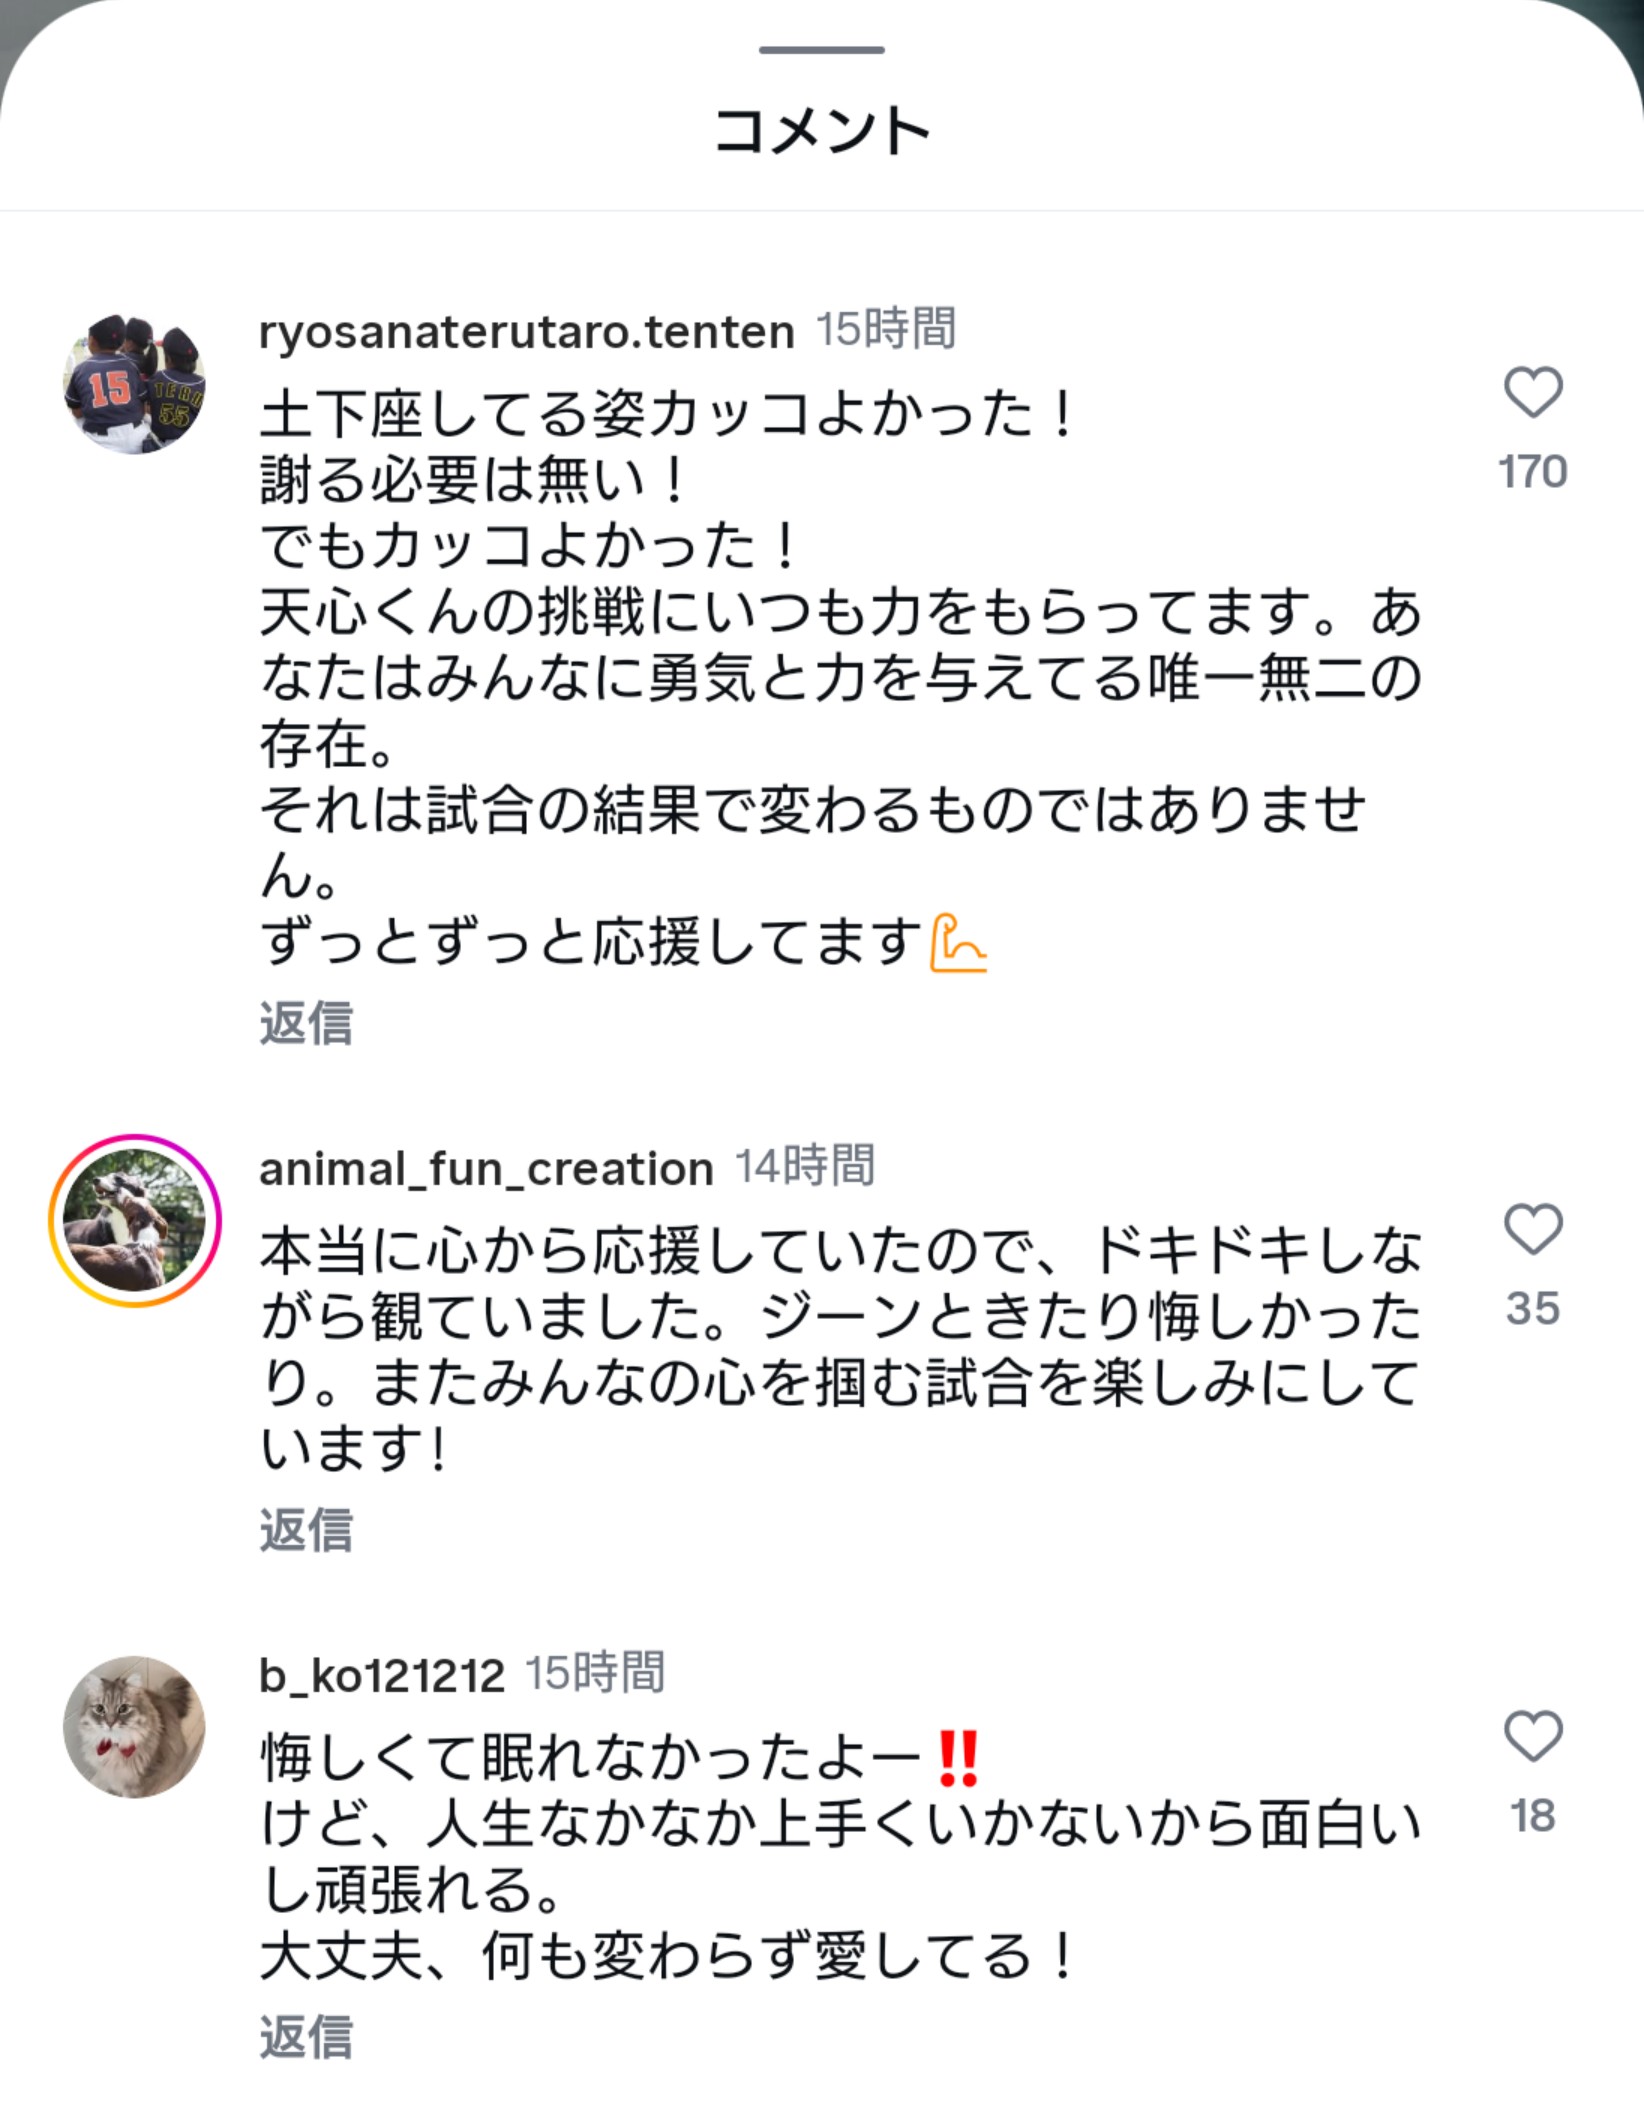Open the animal_fun_creation username link

pos(486,1168)
